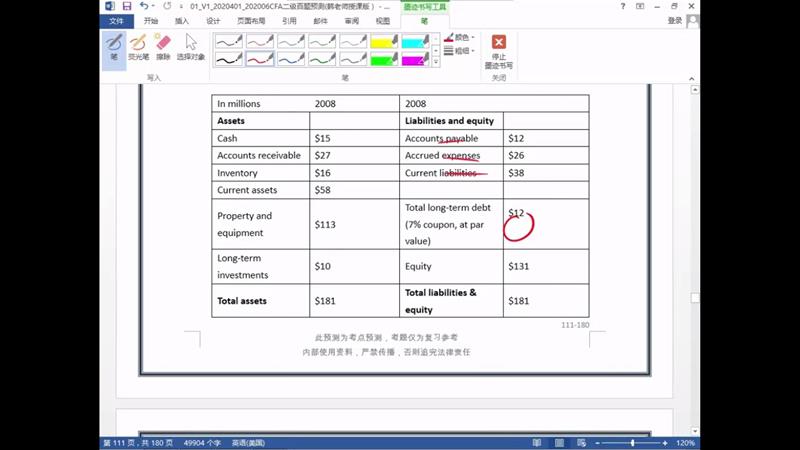Click the 120% zoom level button
The width and height of the screenshot is (800, 450).
685,442
